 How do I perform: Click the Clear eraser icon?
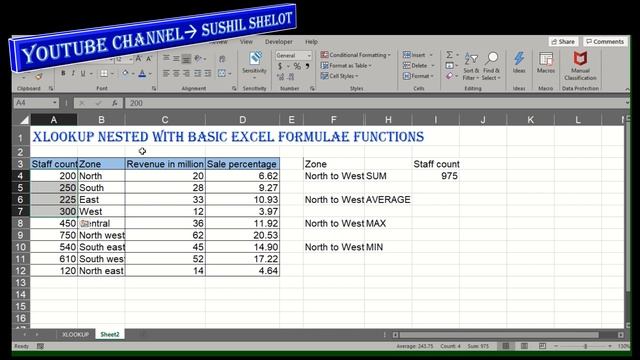449,76
